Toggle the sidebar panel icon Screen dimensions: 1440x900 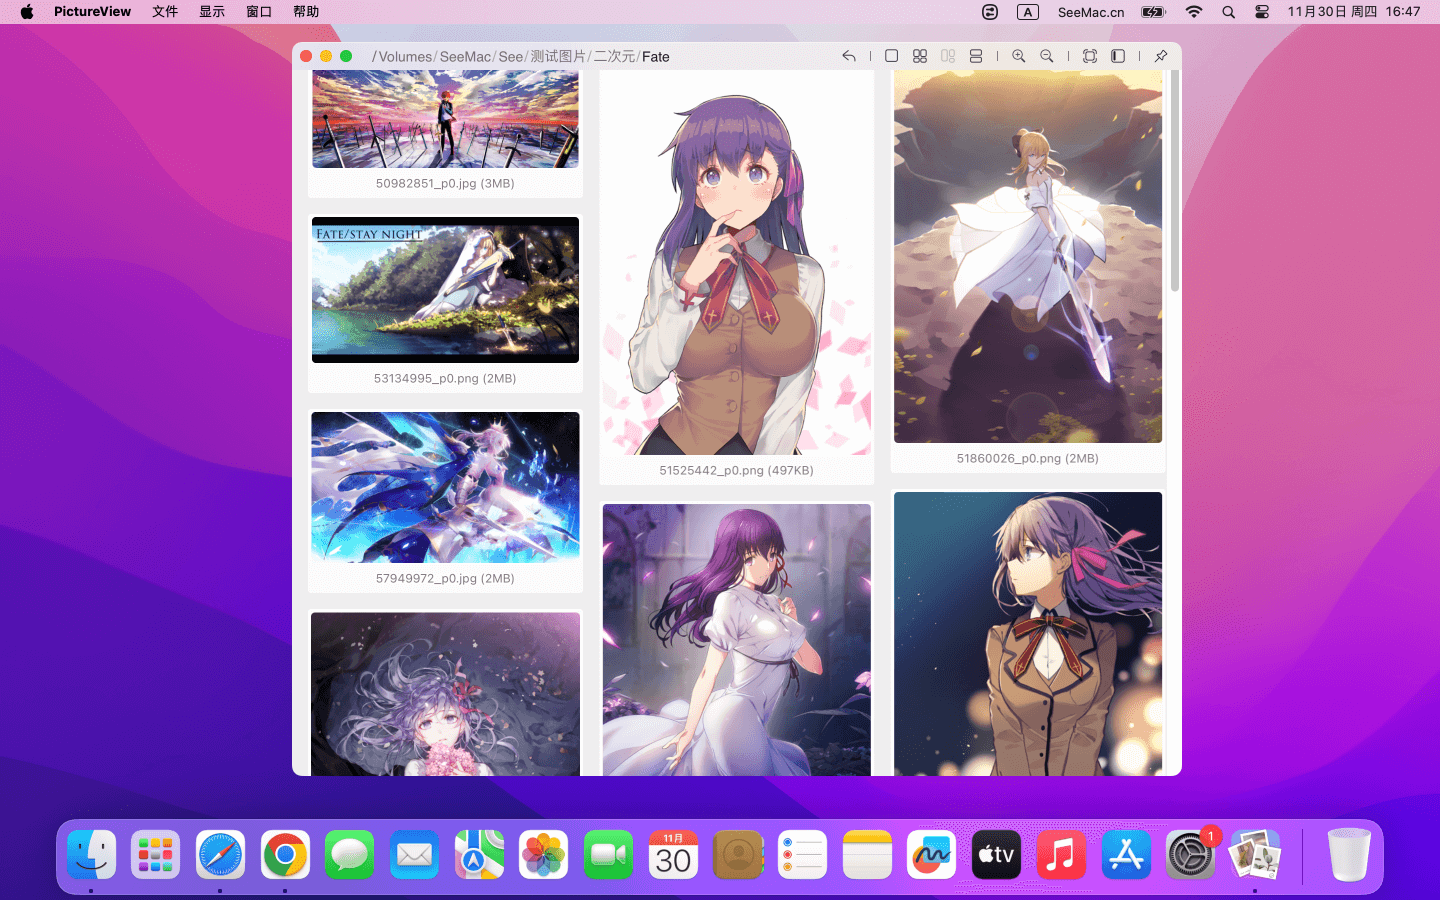pos(1118,56)
